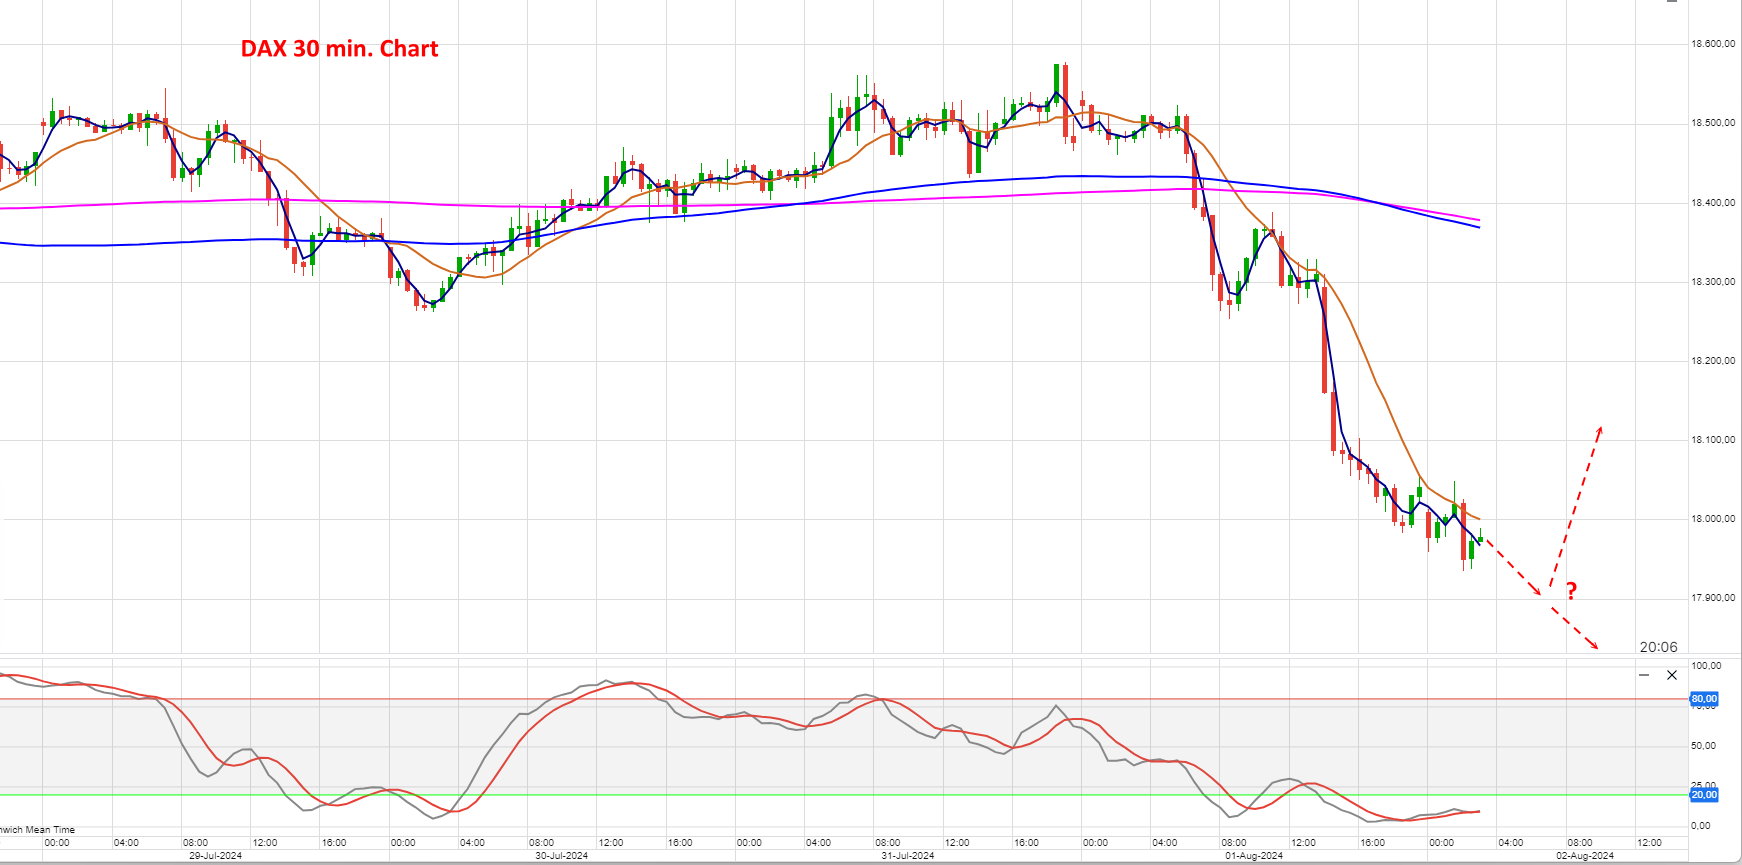Viewport: 1742px width, 865px height.
Task: Click the 17.900,00 price axis label
Action: [x=1713, y=598]
